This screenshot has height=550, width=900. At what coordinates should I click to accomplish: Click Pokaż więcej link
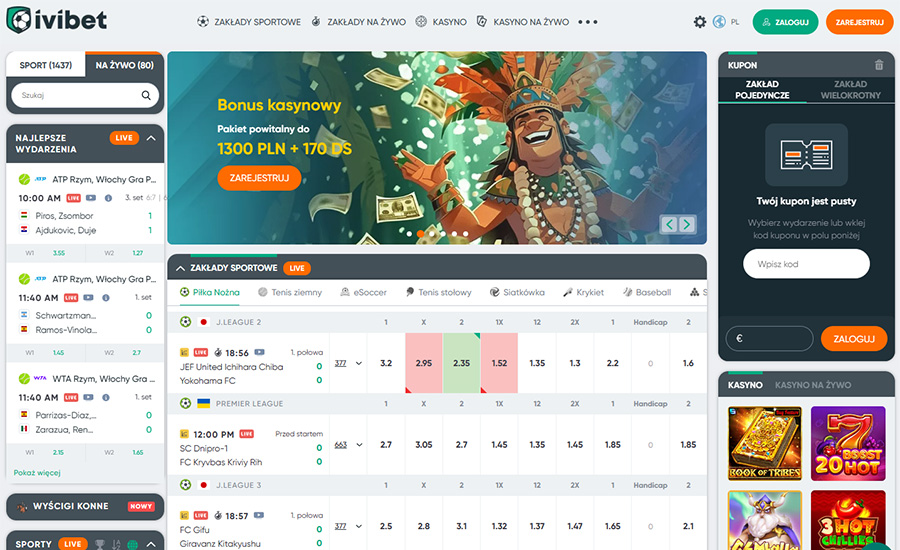tap(37, 472)
